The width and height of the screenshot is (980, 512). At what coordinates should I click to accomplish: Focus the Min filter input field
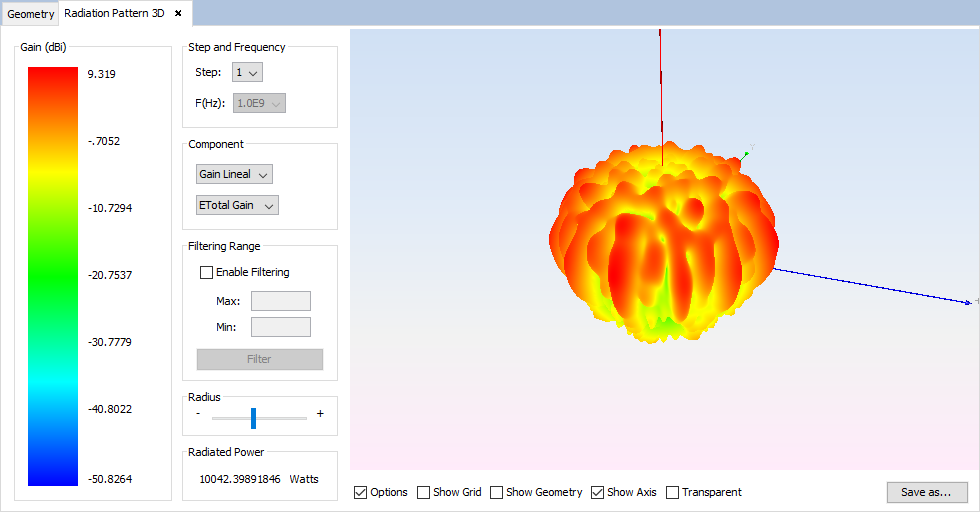coord(281,327)
